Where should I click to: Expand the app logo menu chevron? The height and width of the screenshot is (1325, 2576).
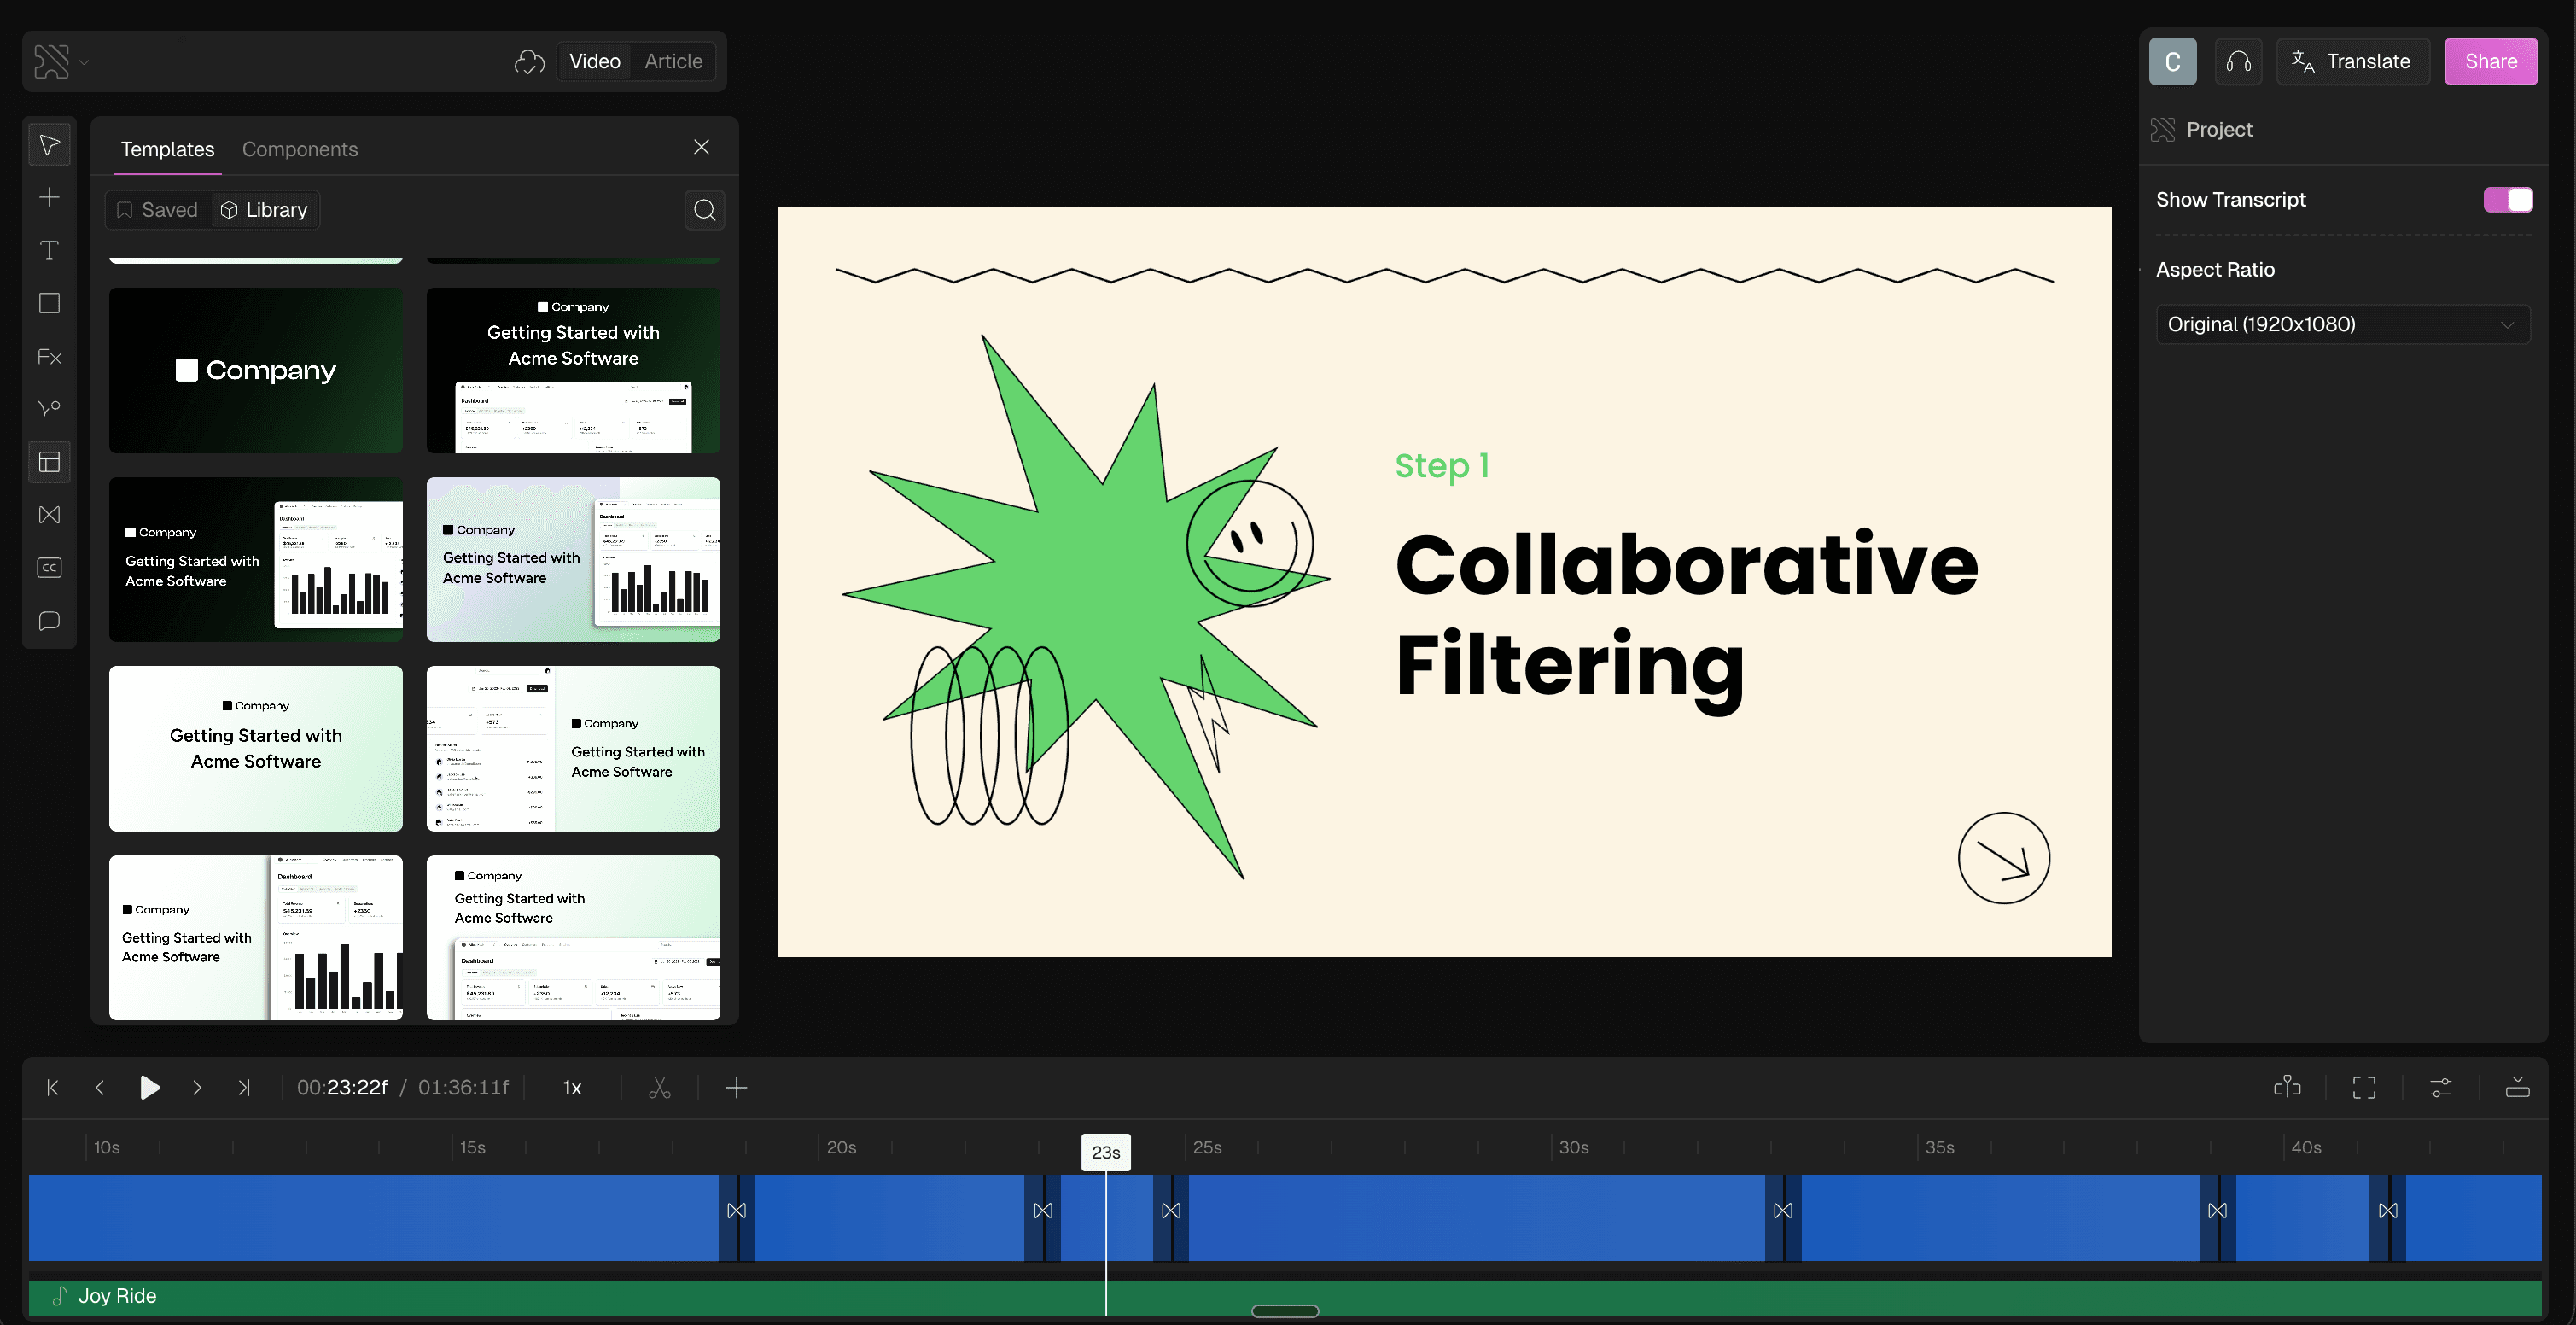[84, 62]
